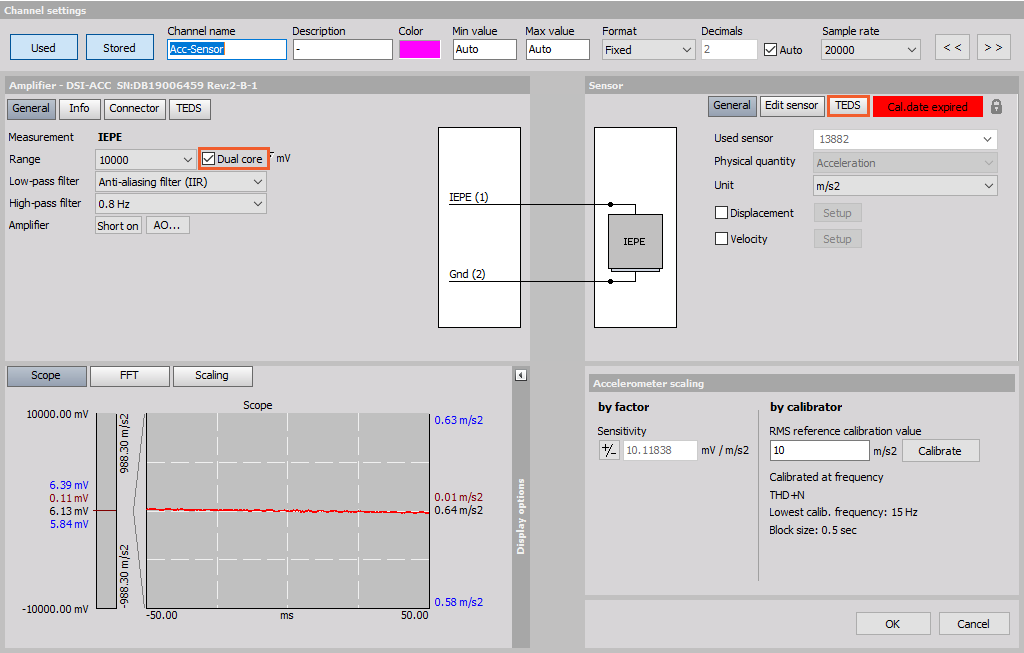Switch to the Scope tab
This screenshot has width=1024, height=653.
46,375
